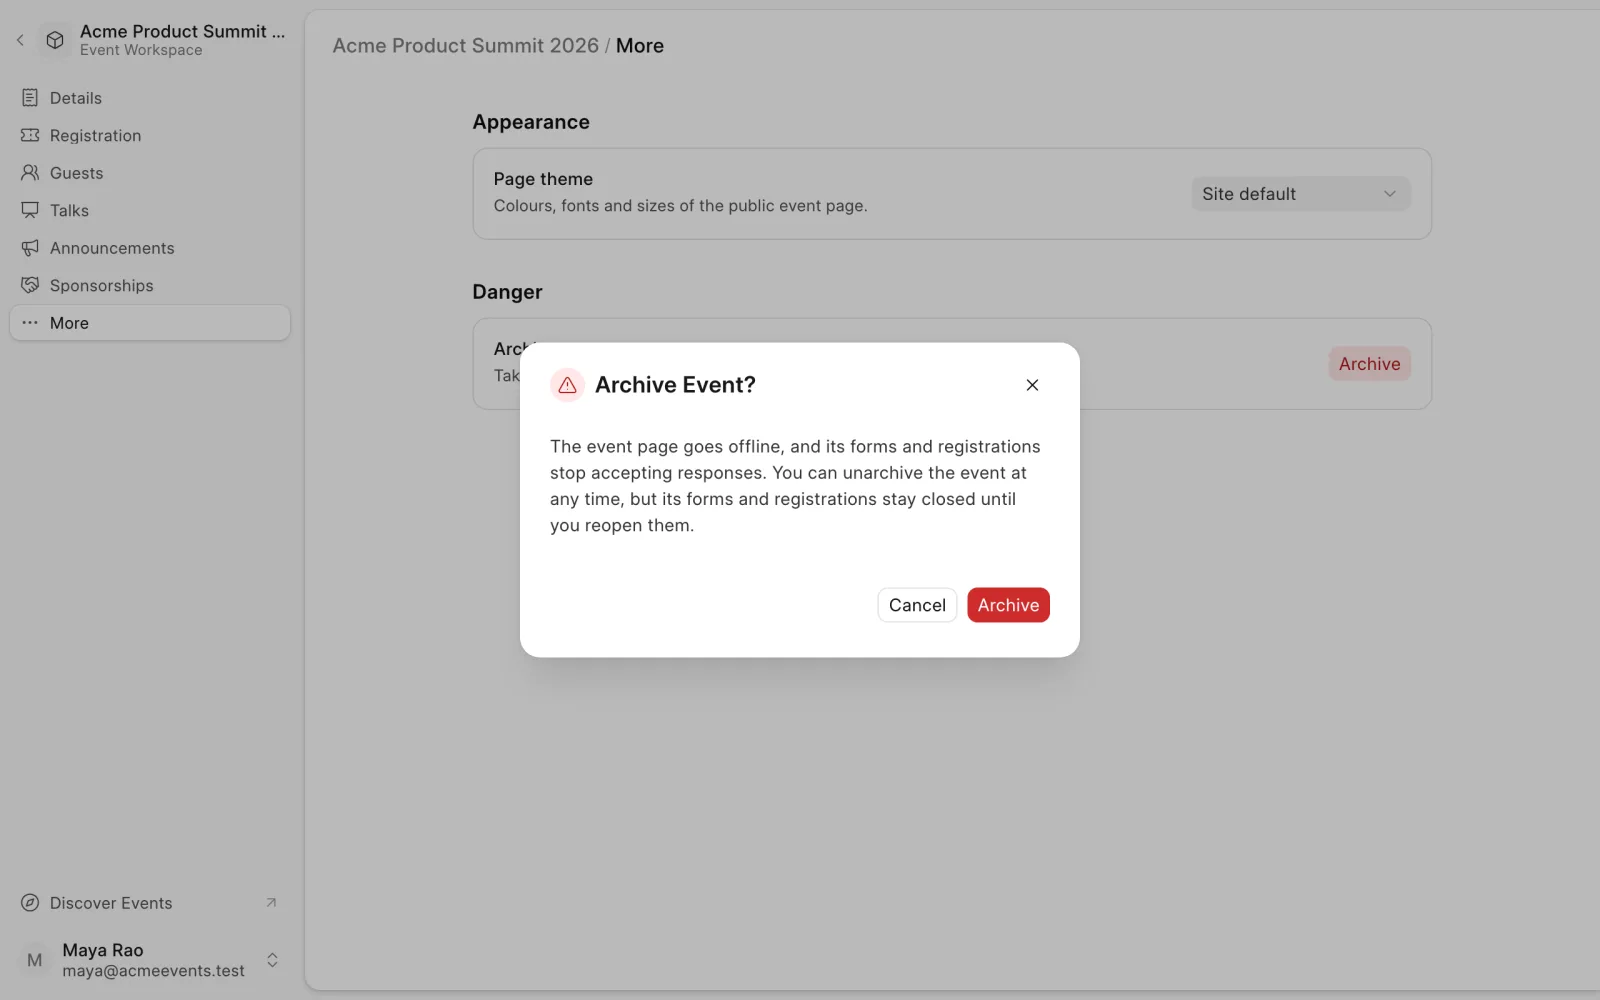The height and width of the screenshot is (1000, 1600).
Task: Open the Page theme dropdown
Action: 1300,194
